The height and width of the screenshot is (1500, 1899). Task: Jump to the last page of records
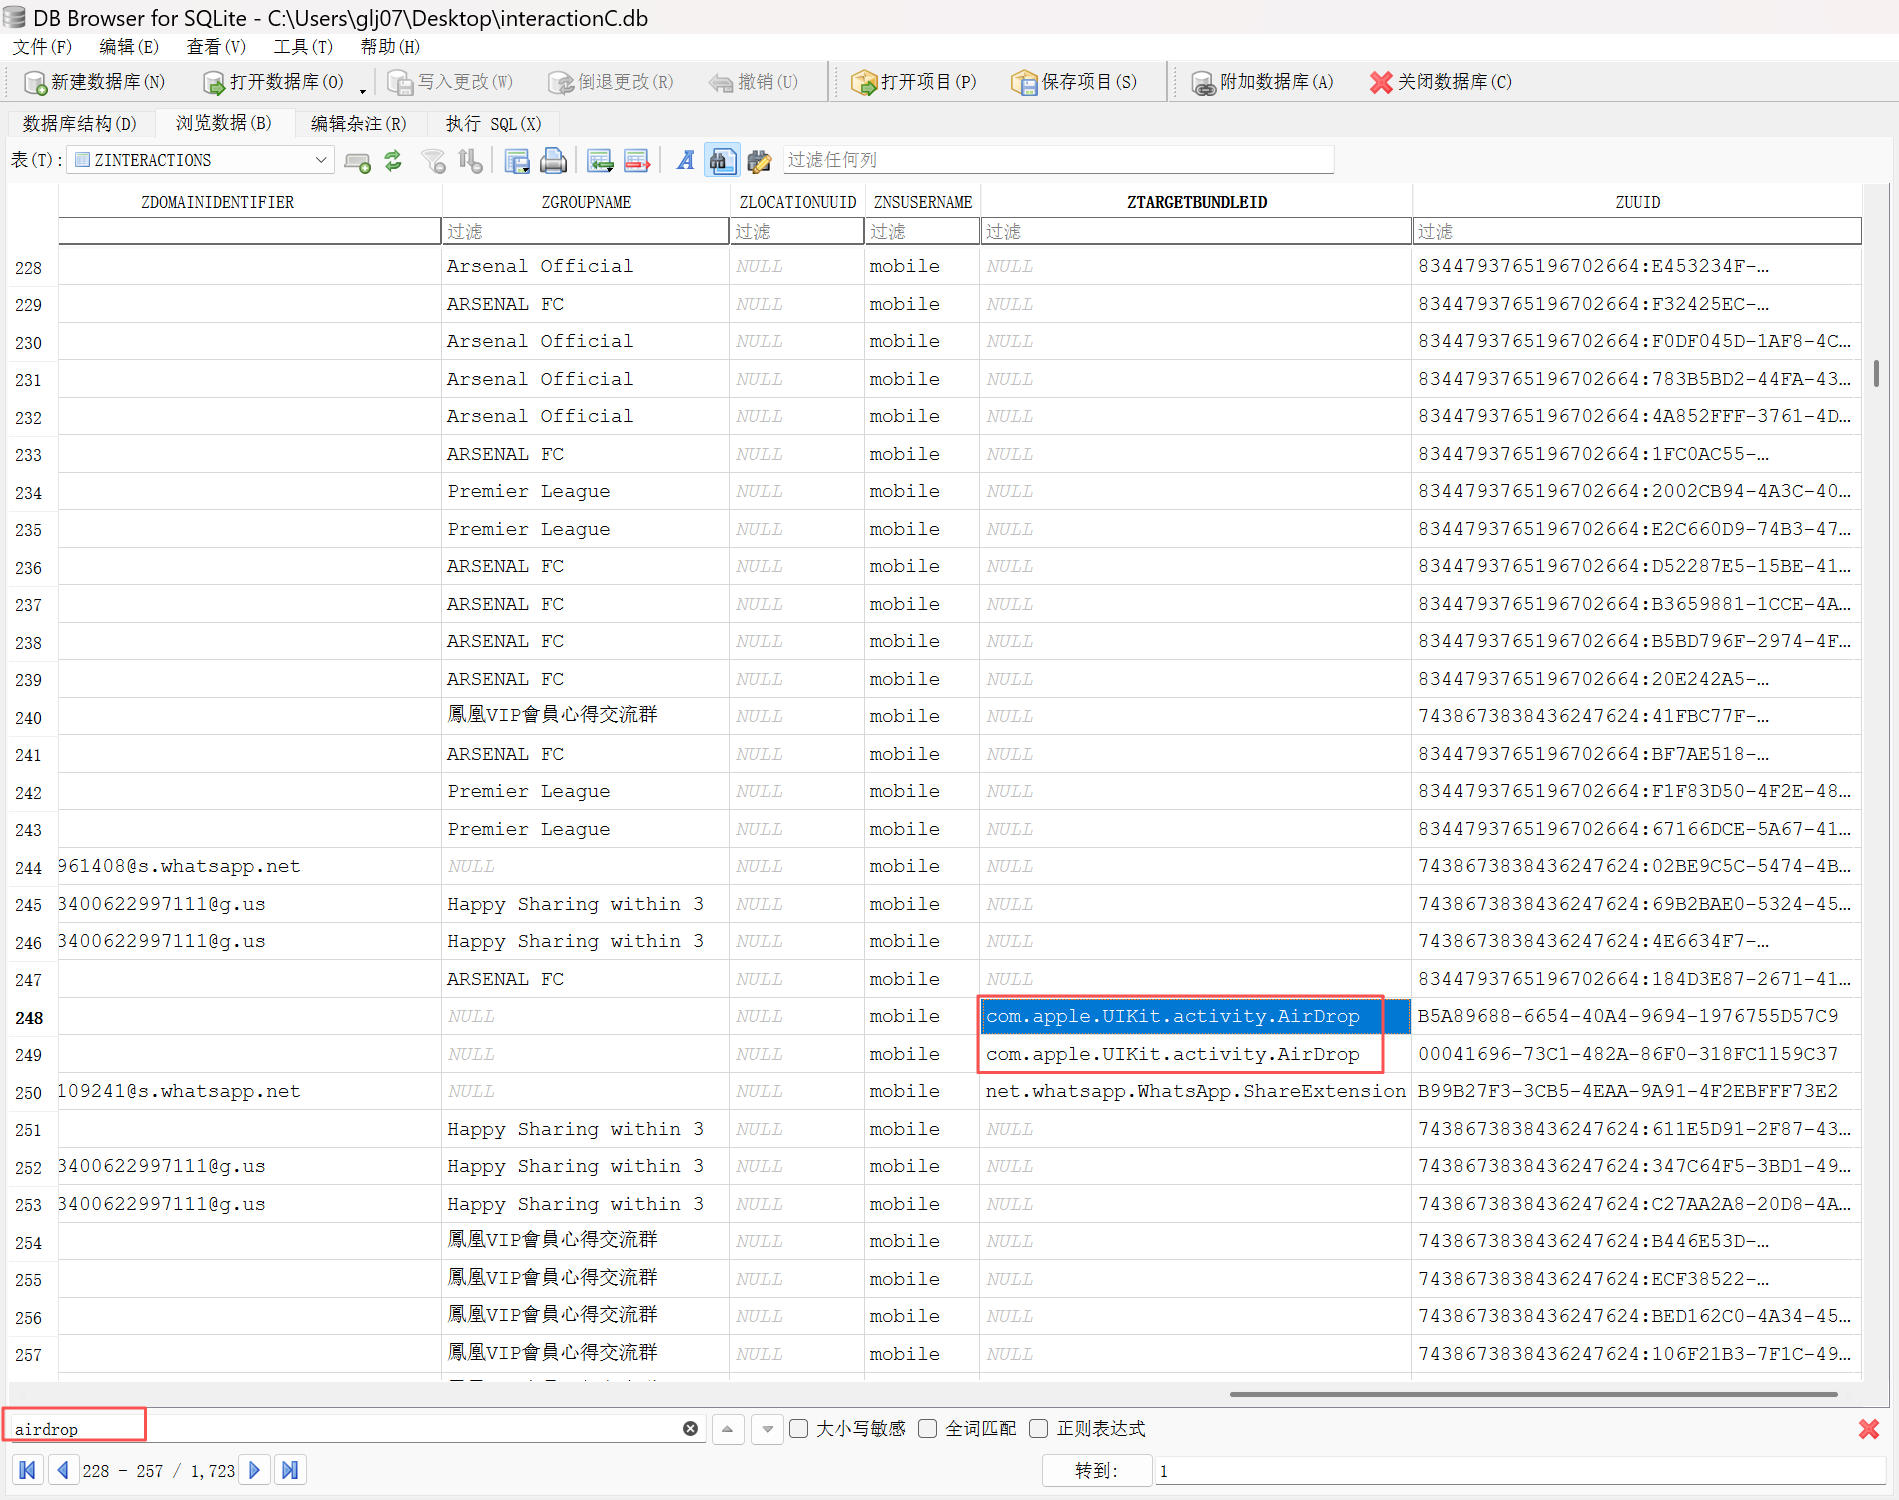click(290, 1470)
